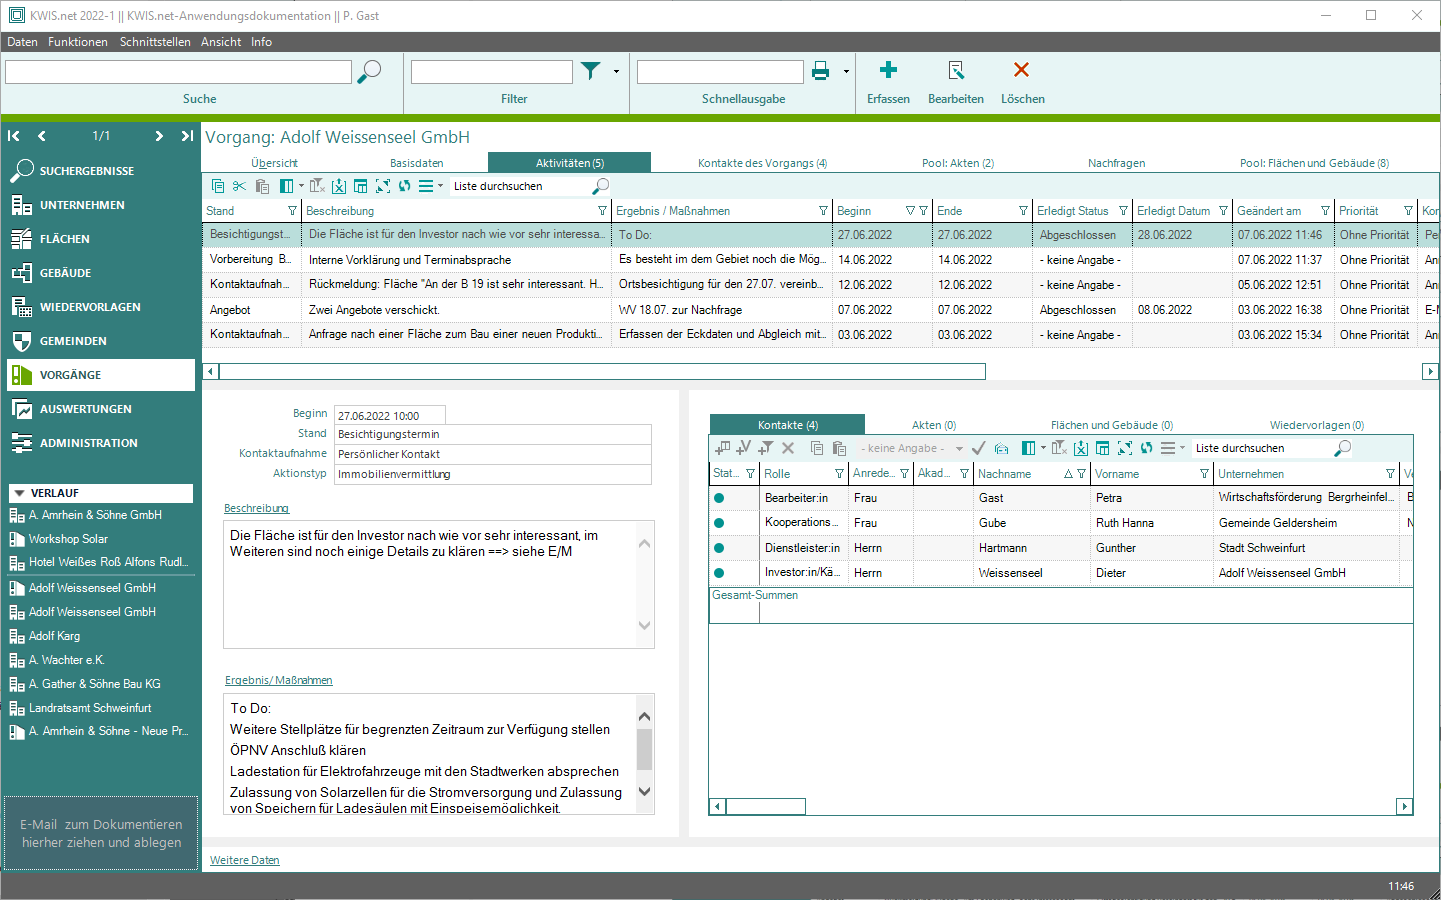The height and width of the screenshot is (900, 1441).
Task: Switch to Kontakte des Vorgangs tab
Action: pyautogui.click(x=762, y=163)
